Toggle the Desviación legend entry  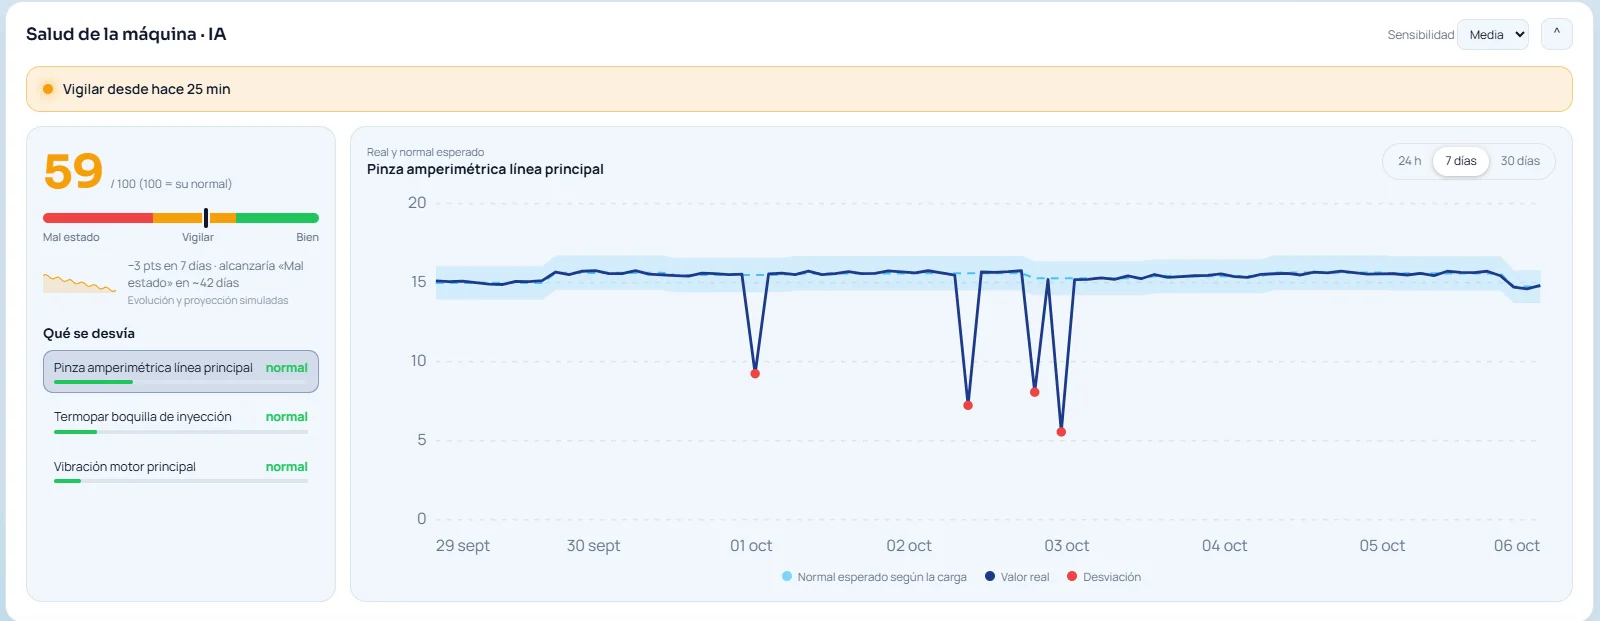click(x=1104, y=577)
